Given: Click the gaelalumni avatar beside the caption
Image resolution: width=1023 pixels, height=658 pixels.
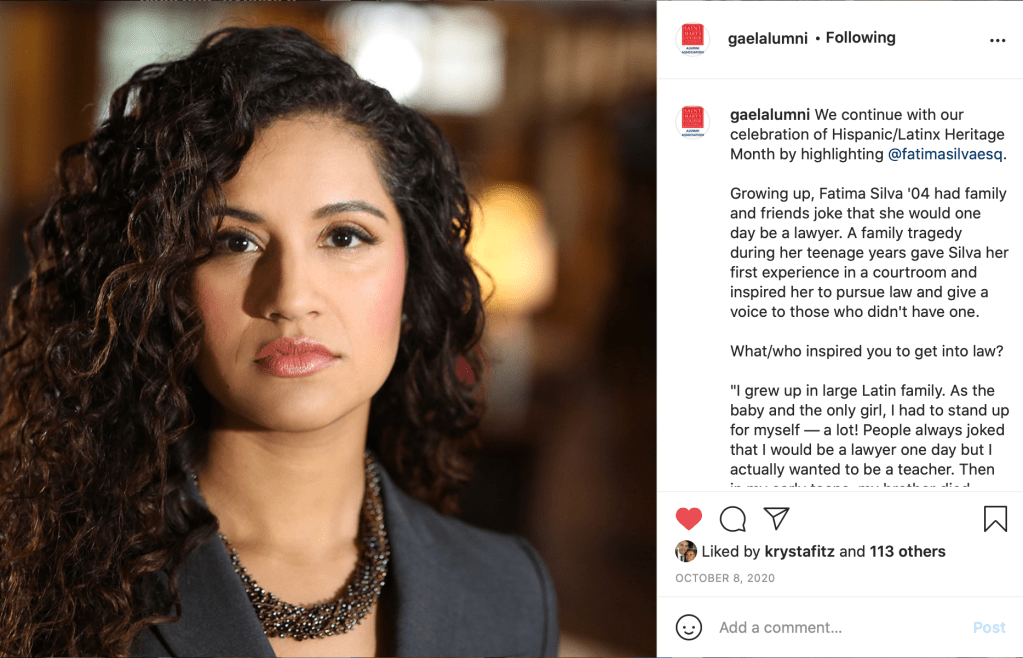Looking at the screenshot, I should coord(692,121).
